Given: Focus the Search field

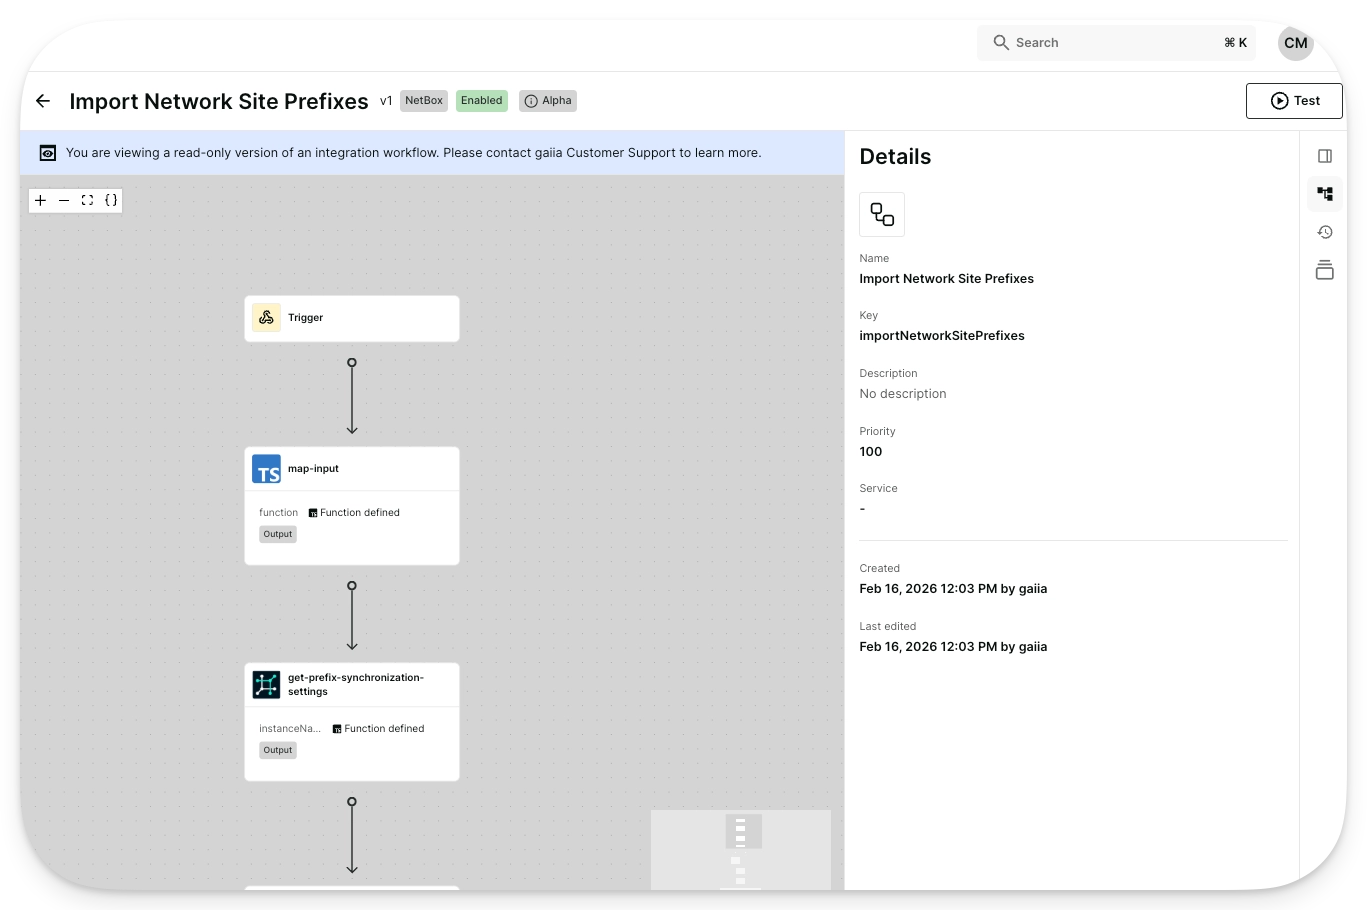Looking at the screenshot, I should 1117,43.
